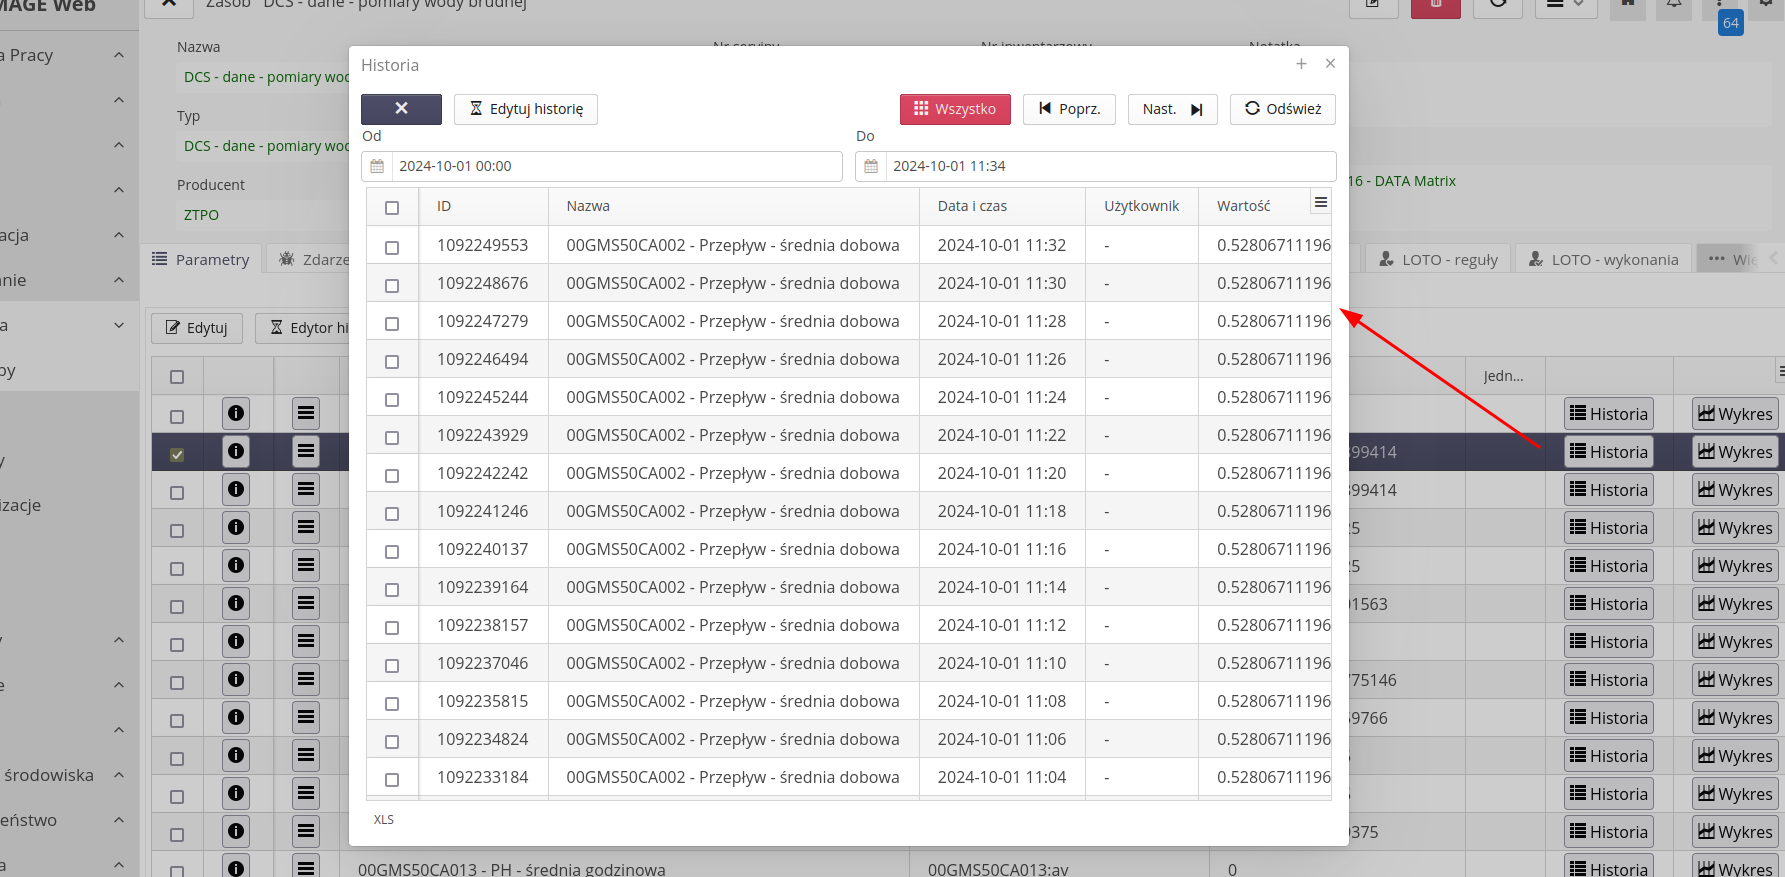Toggle select-all checkbox in Historia table header

[x=392, y=208]
